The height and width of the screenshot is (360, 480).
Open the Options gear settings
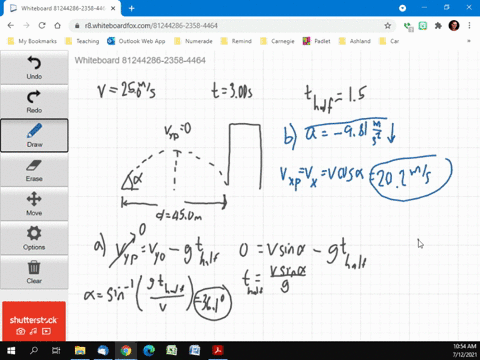(x=34, y=238)
